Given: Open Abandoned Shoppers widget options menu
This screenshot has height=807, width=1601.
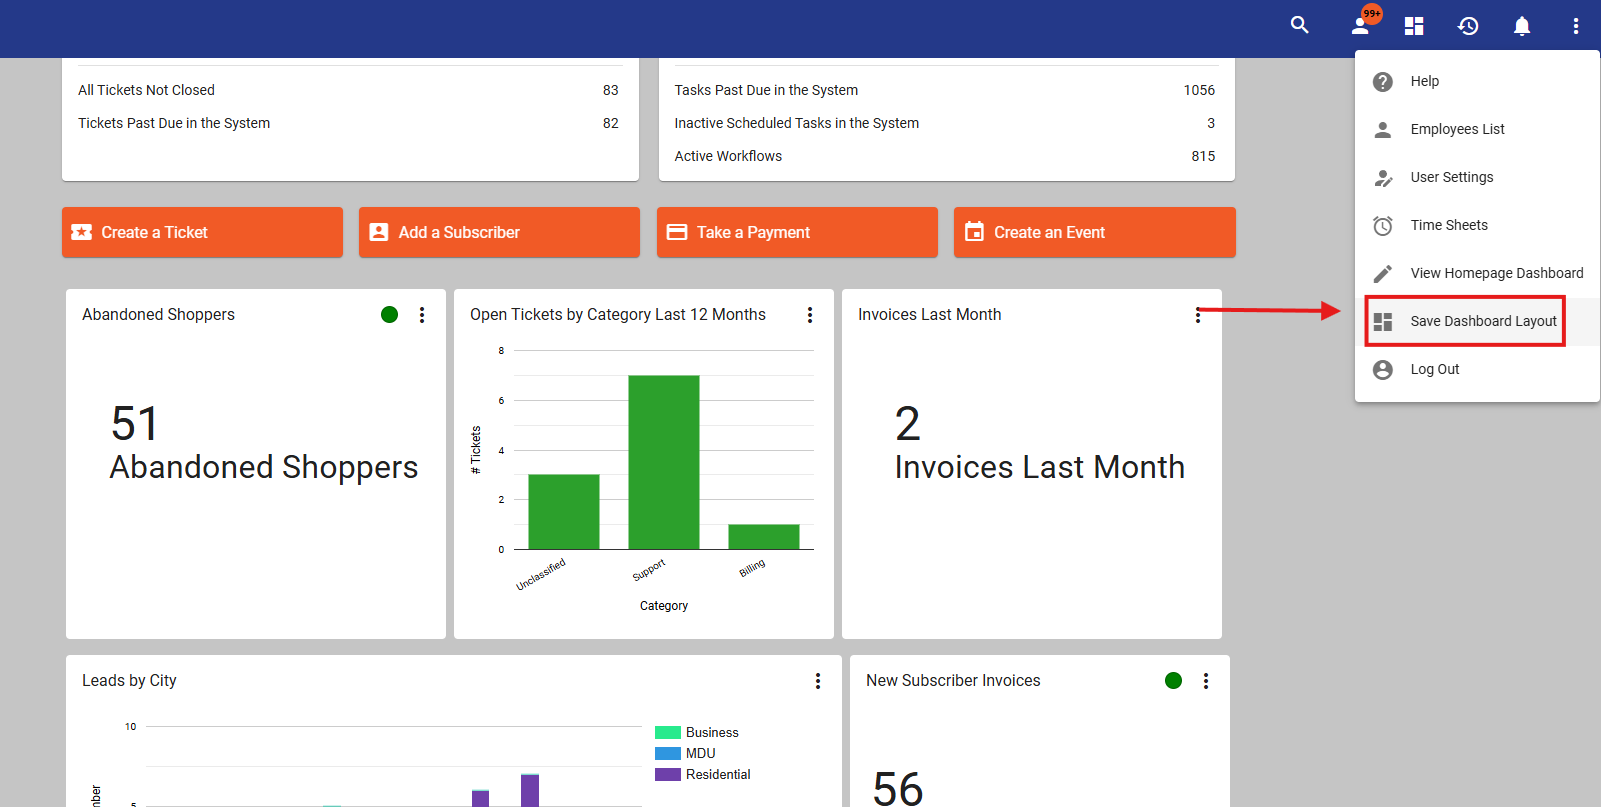Looking at the screenshot, I should [422, 315].
